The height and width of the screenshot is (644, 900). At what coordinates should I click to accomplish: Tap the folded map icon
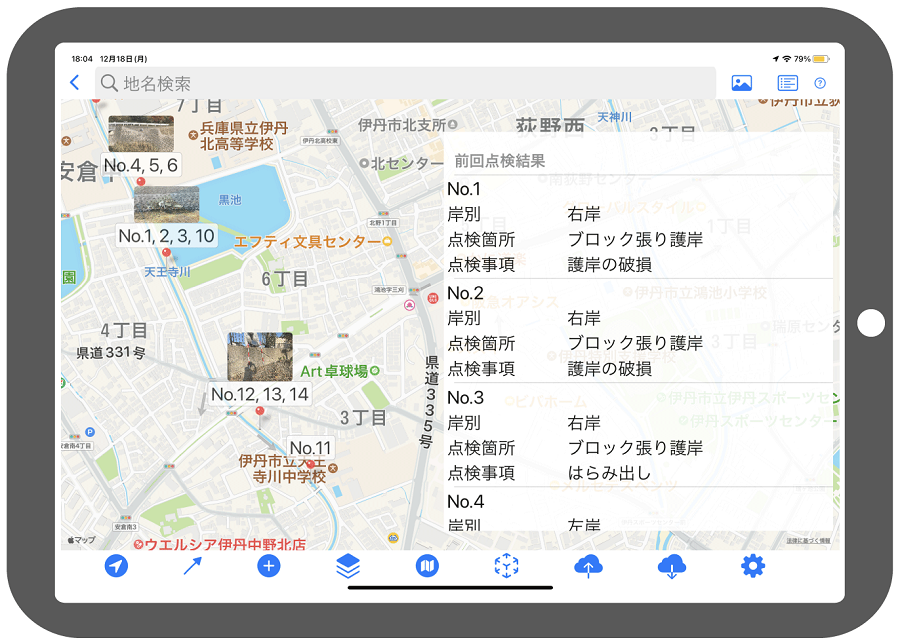click(427, 567)
